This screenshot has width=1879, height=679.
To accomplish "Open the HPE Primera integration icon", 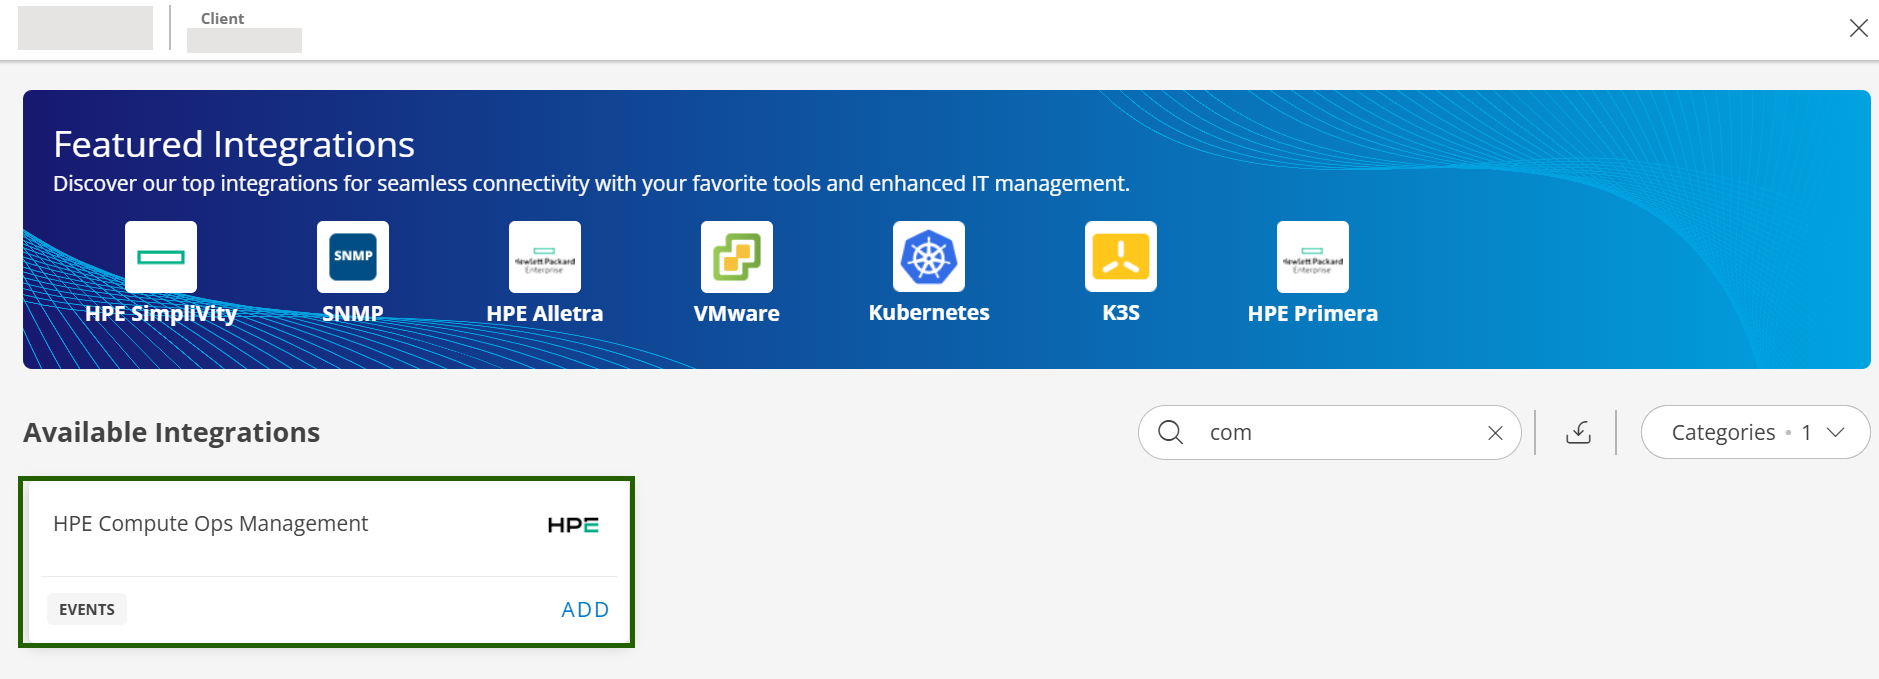I will tap(1313, 257).
